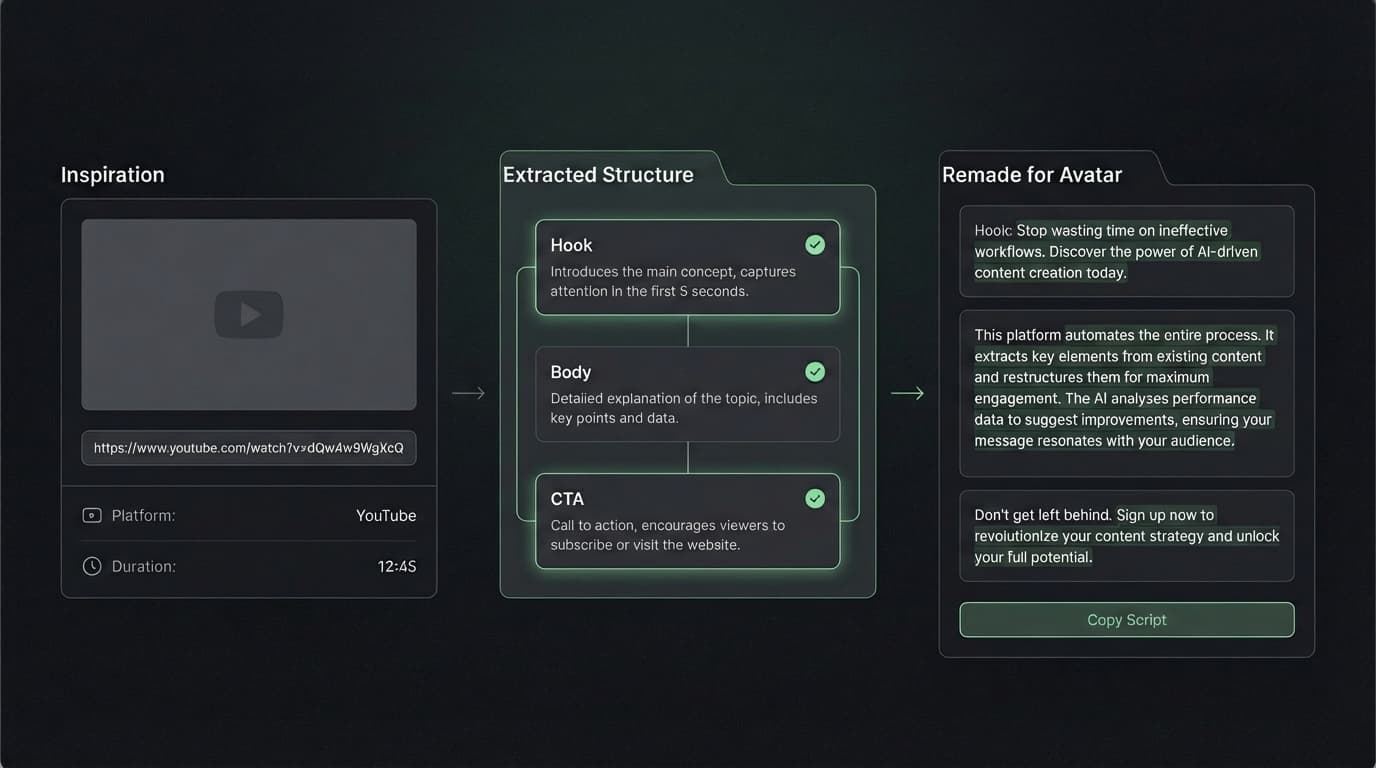Image resolution: width=1376 pixels, height=768 pixels.
Task: Click the clock icon next to Duration
Action: tap(92, 565)
